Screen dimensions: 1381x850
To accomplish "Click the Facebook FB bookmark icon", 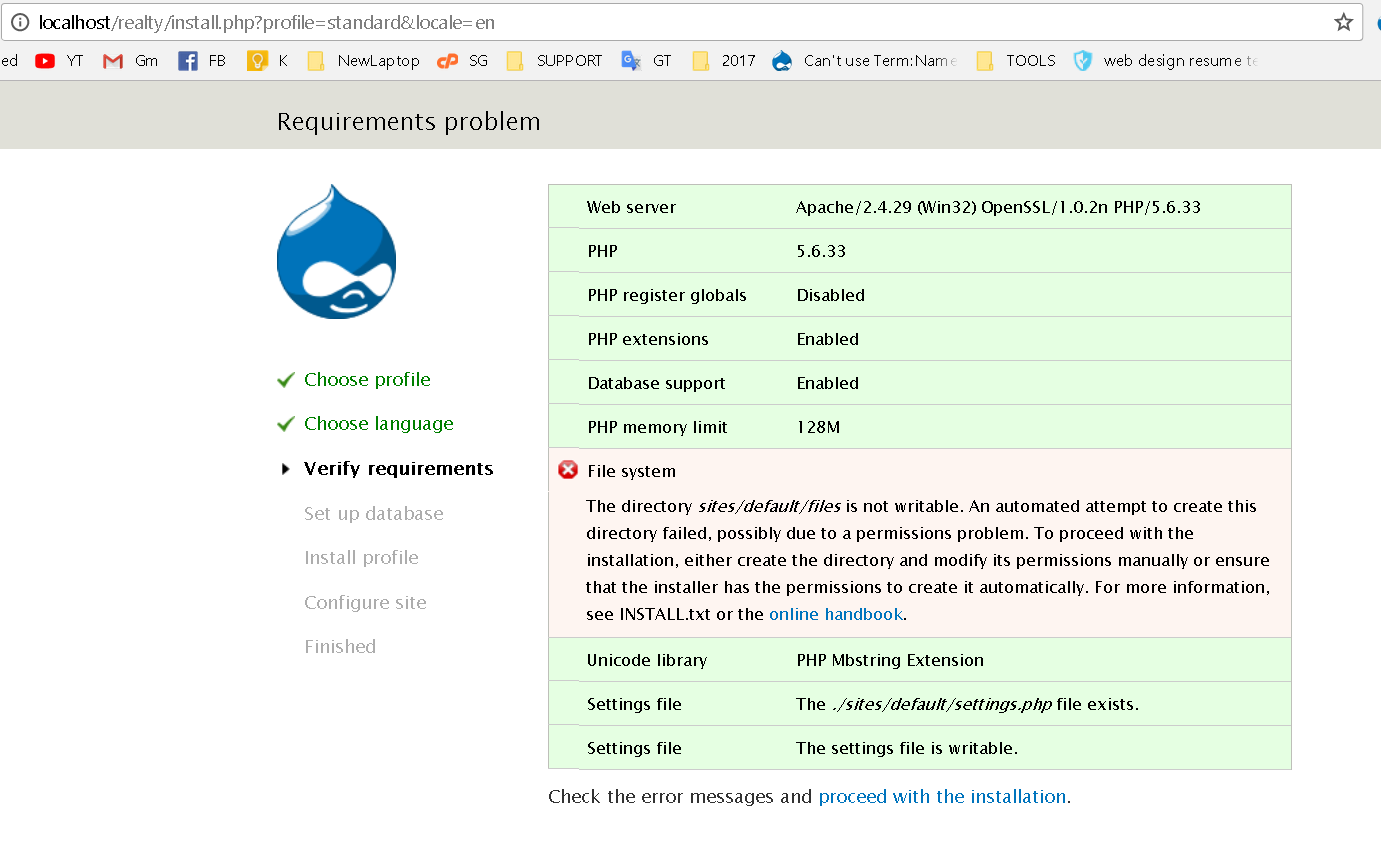I will [x=186, y=60].
